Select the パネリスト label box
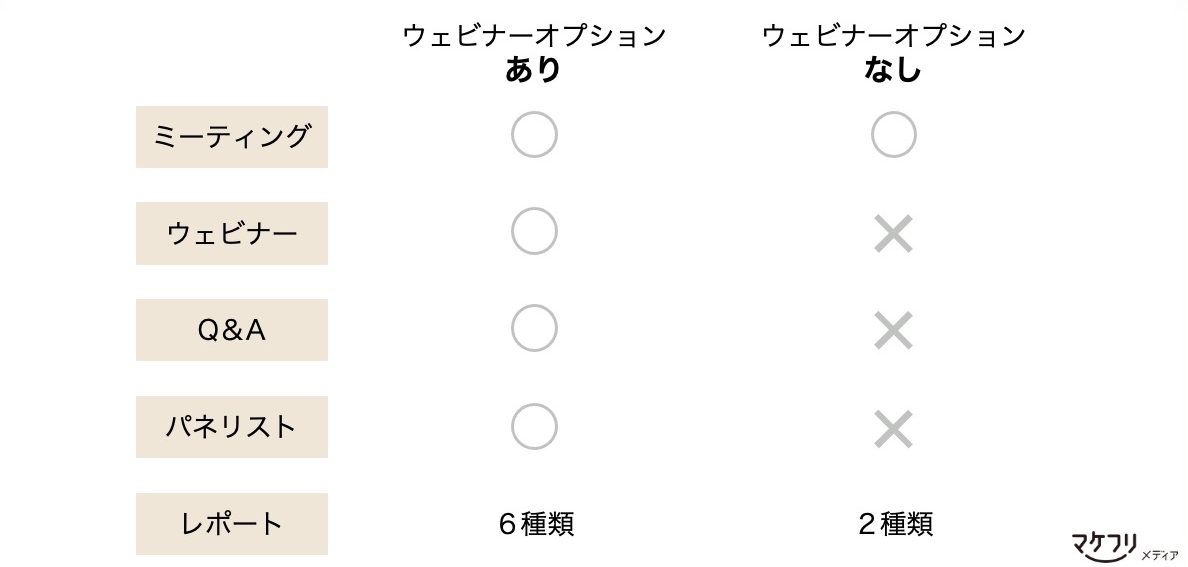 (232, 427)
